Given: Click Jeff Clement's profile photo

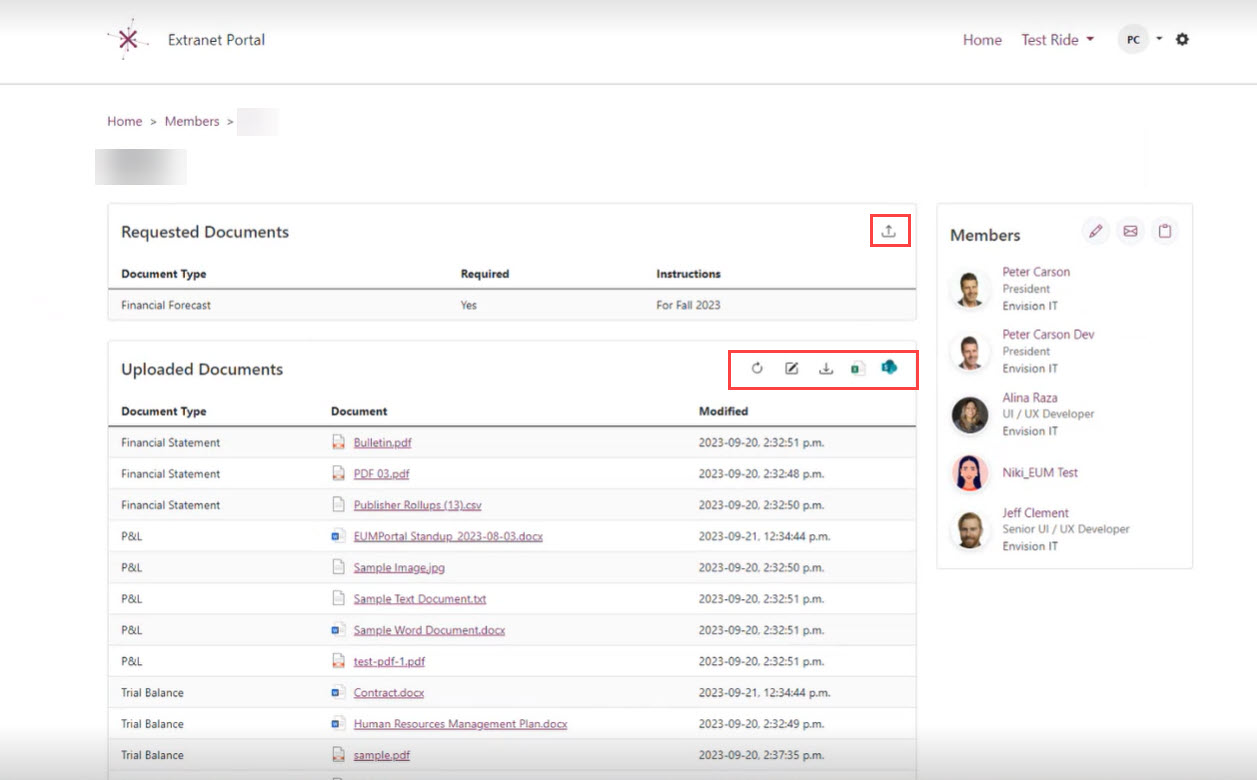Looking at the screenshot, I should point(969,530).
